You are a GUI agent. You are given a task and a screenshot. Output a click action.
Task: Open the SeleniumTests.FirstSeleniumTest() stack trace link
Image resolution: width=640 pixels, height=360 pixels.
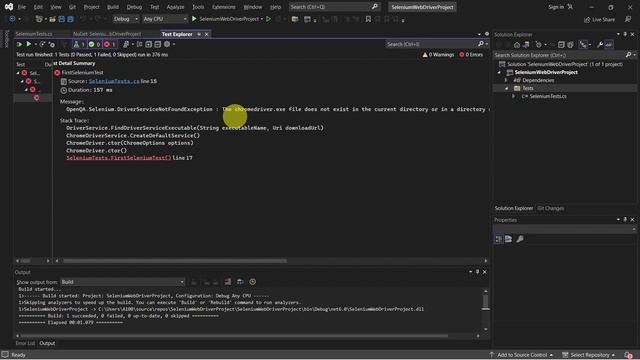119,158
